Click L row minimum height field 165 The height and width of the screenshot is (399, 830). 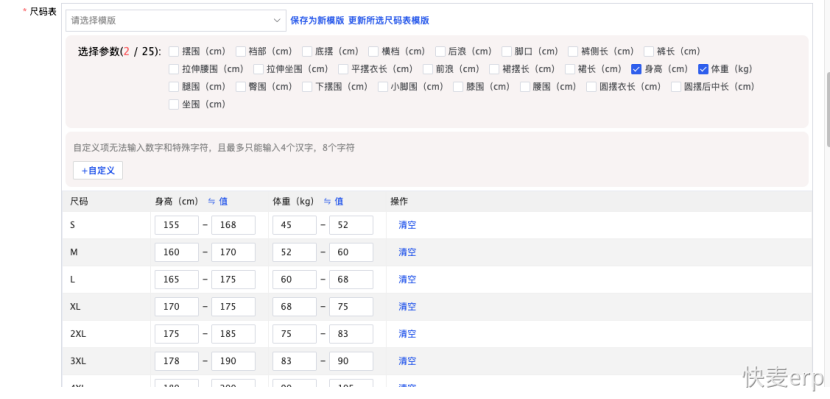[x=177, y=279]
